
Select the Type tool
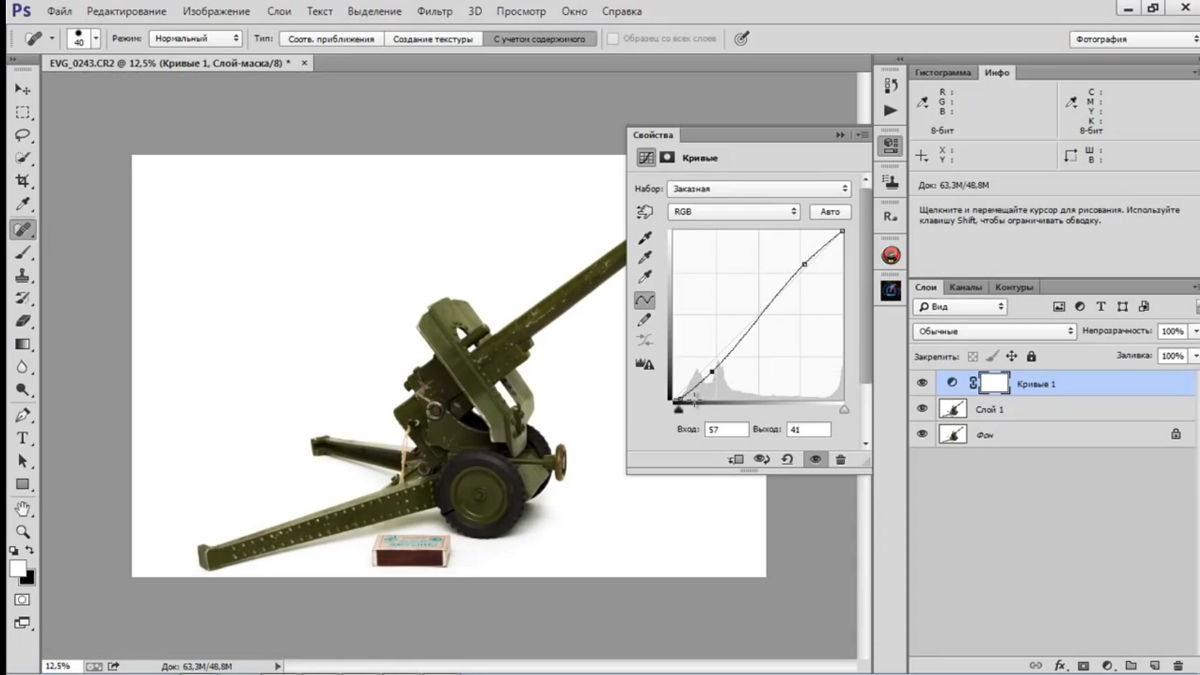[22, 439]
